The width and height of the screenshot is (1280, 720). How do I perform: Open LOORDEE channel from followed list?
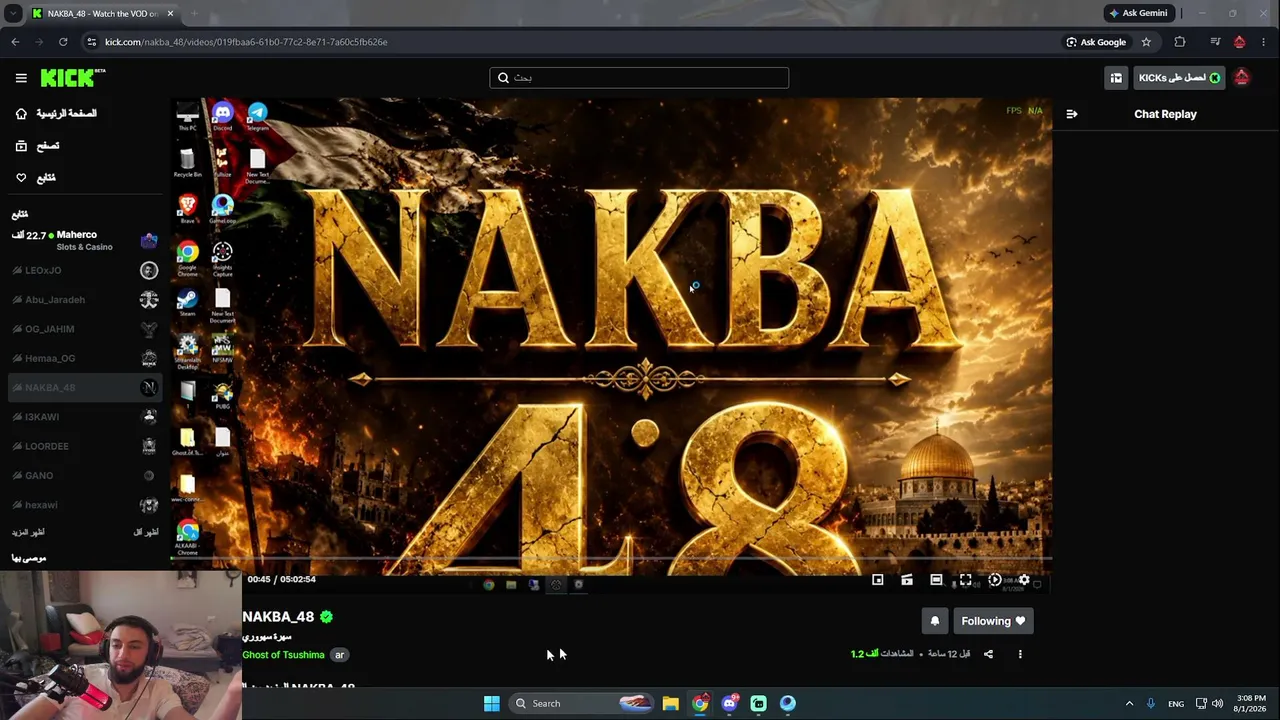84,446
